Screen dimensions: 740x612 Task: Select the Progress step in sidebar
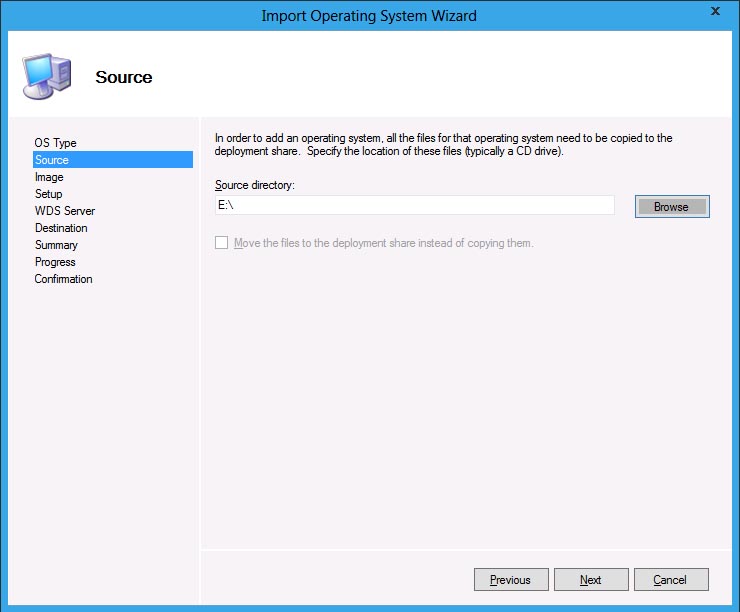point(55,262)
